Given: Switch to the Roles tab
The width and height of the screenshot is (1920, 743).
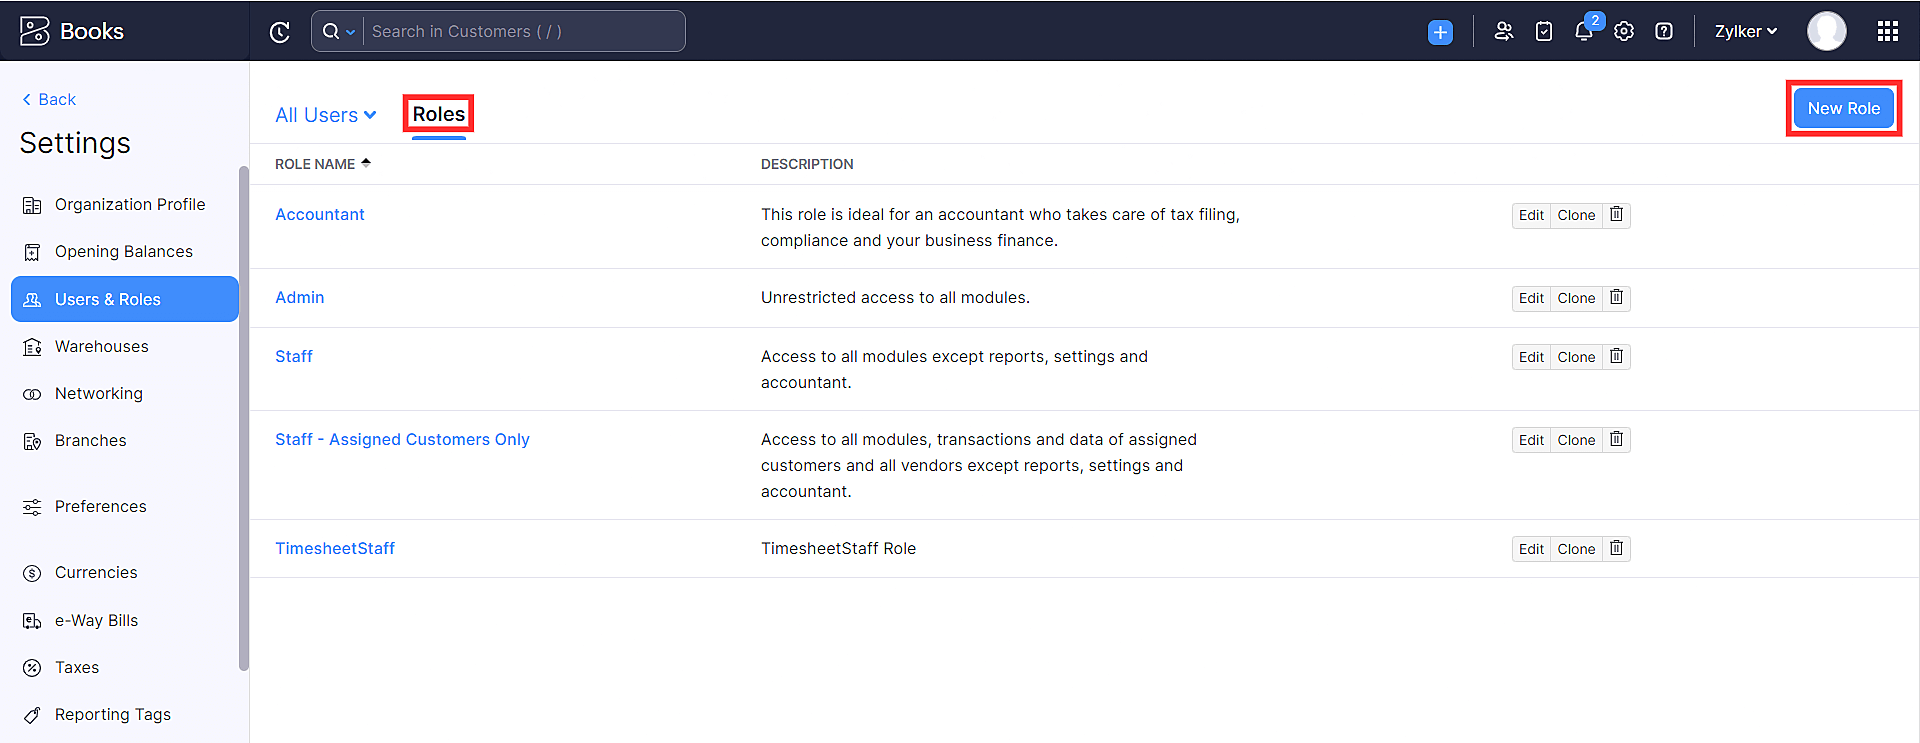Looking at the screenshot, I should [438, 114].
